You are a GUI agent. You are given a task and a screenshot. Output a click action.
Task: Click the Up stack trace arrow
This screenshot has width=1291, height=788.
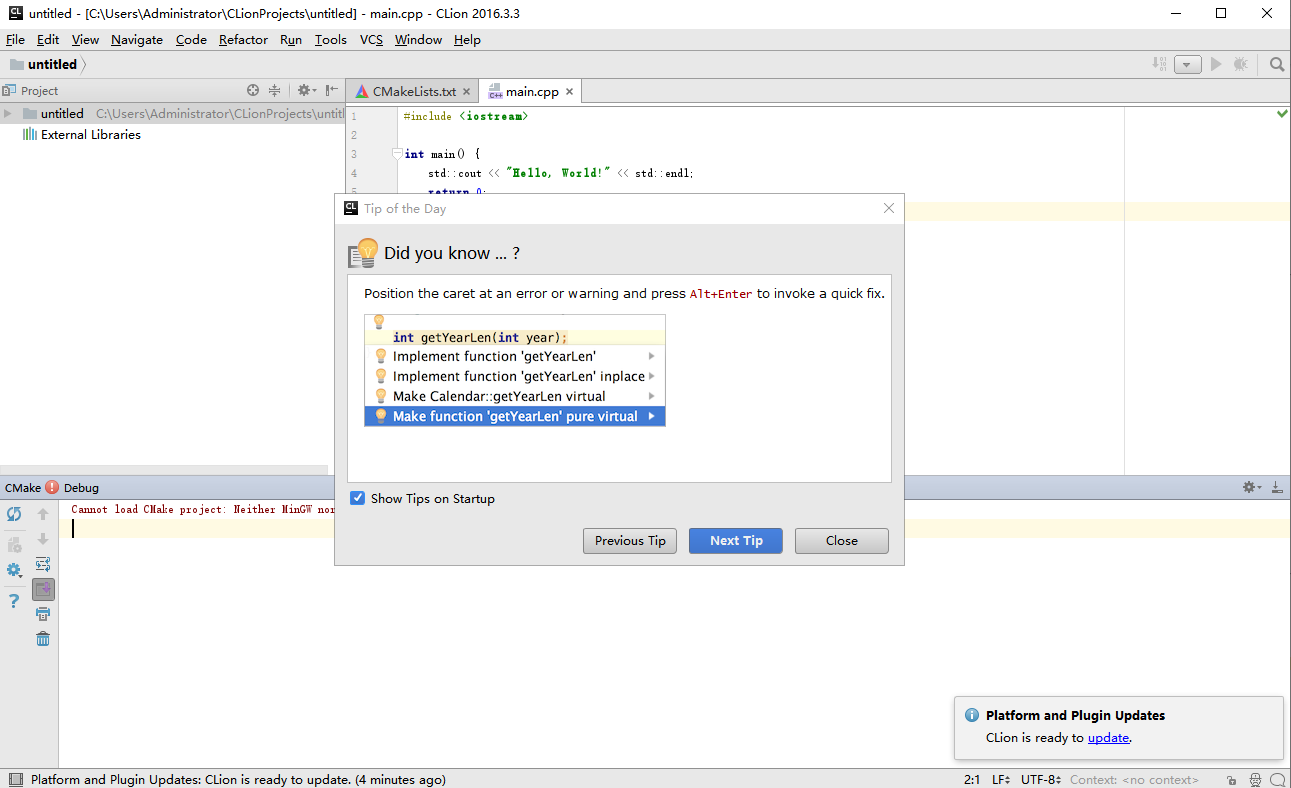43,514
